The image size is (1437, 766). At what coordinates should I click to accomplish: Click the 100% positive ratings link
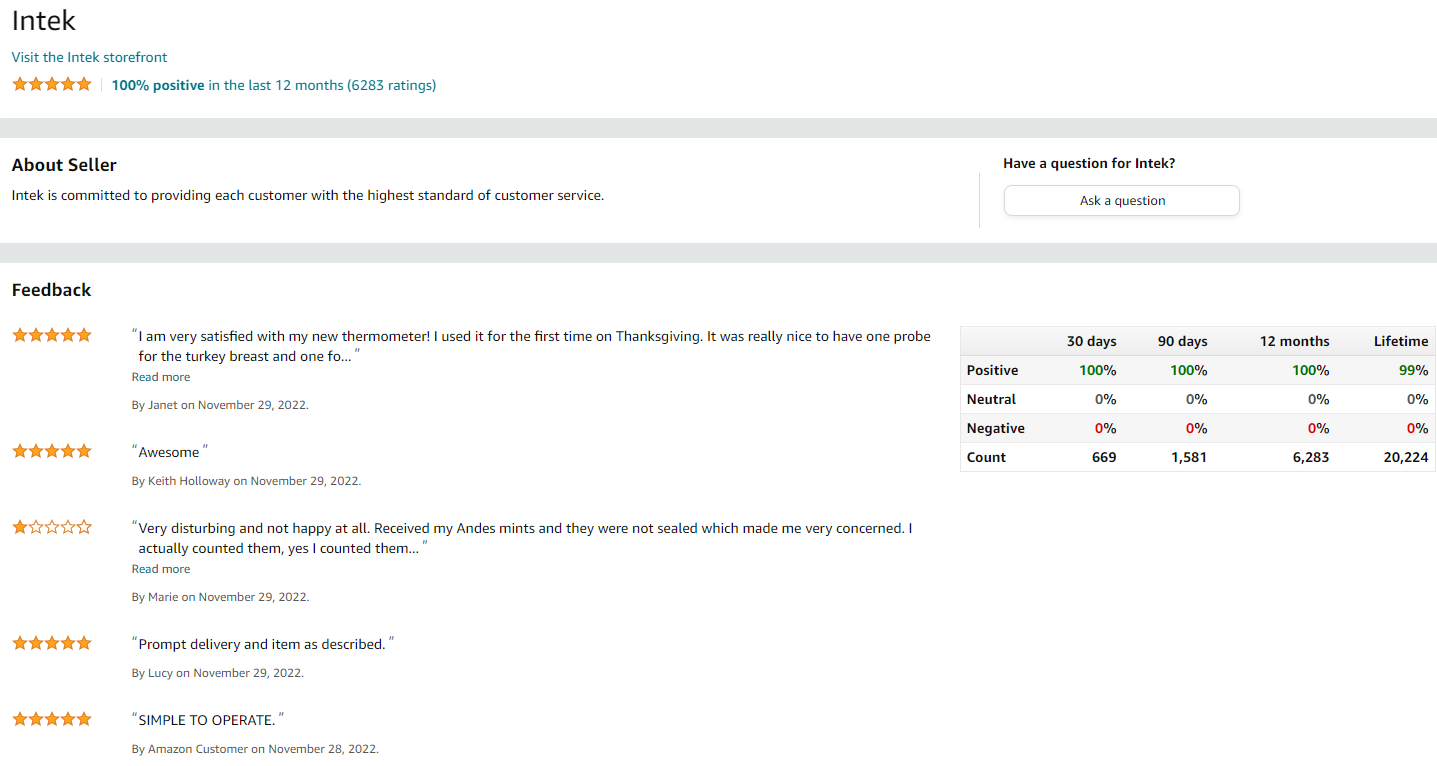tap(273, 85)
